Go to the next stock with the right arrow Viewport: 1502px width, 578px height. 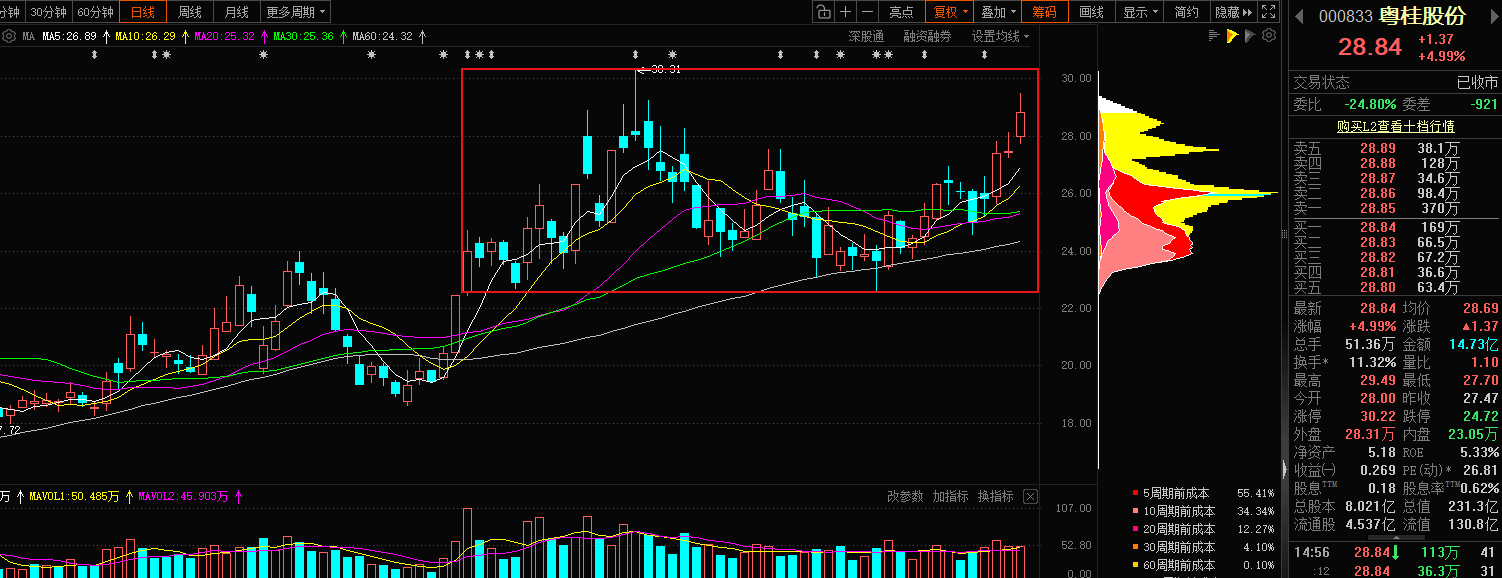pyautogui.click(x=1494, y=17)
